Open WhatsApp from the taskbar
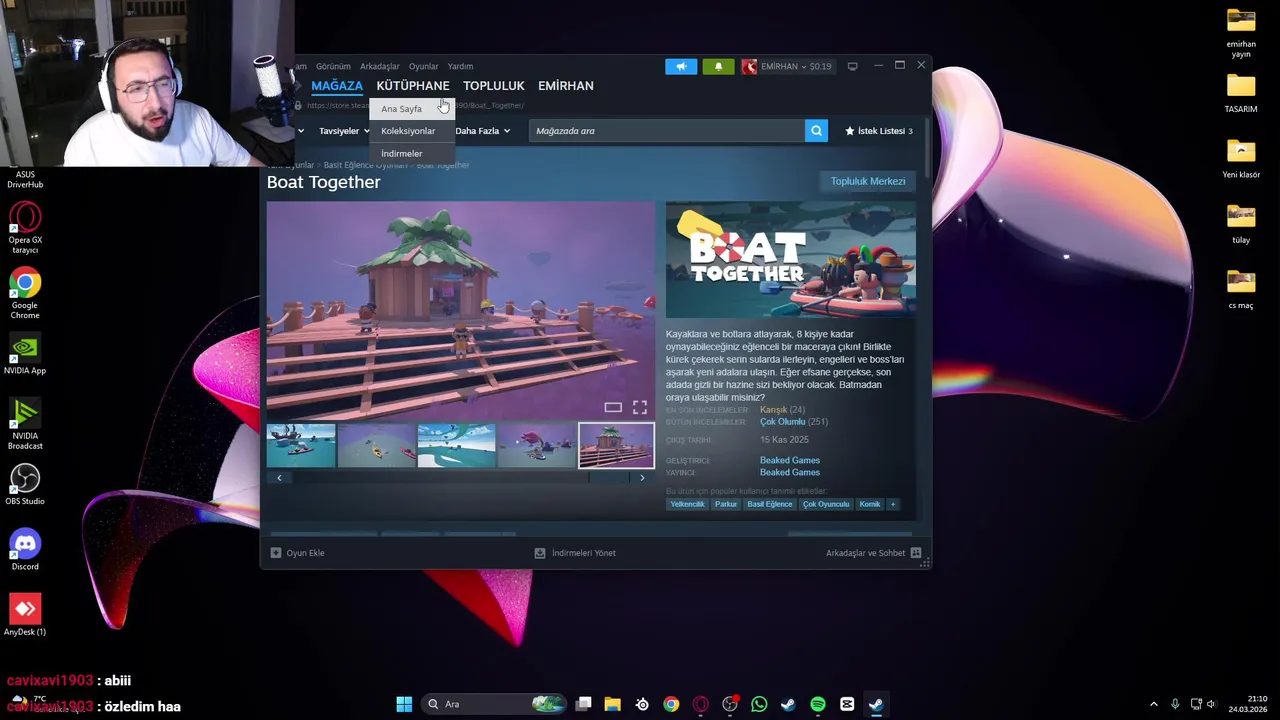This screenshot has width=1280, height=720. click(x=759, y=704)
